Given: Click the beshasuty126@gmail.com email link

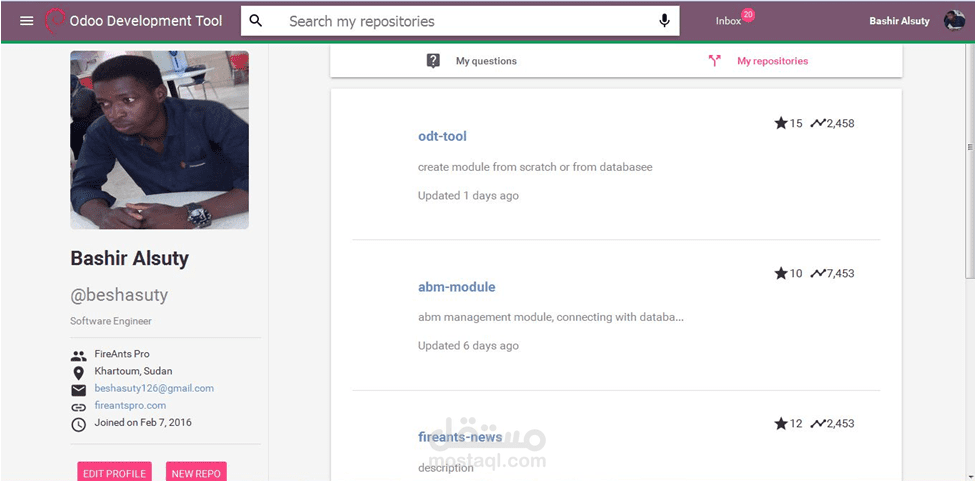Looking at the screenshot, I should 154,388.
